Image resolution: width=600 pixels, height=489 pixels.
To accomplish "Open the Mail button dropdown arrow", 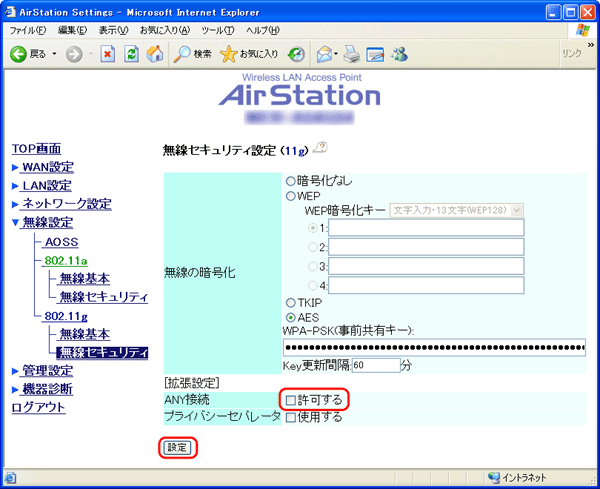I will tap(336, 54).
